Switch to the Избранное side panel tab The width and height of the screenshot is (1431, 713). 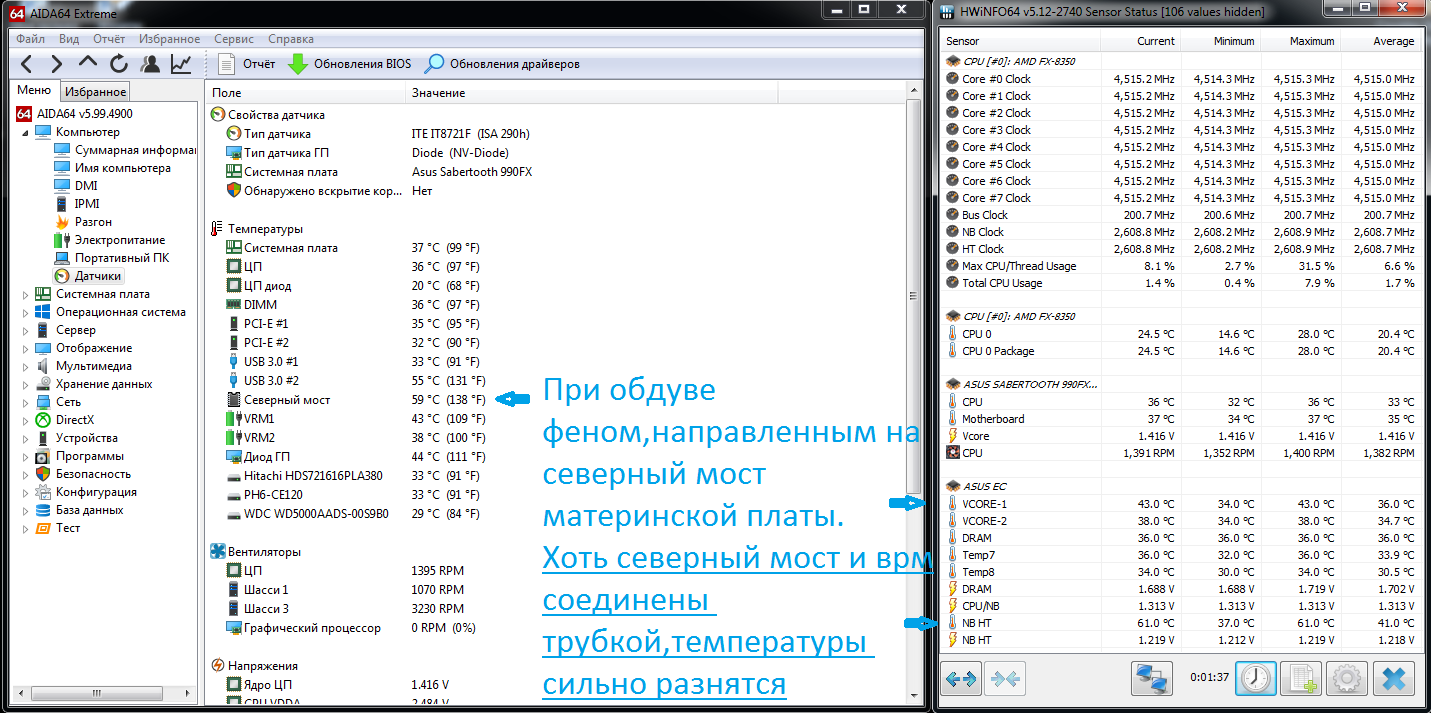coord(94,92)
